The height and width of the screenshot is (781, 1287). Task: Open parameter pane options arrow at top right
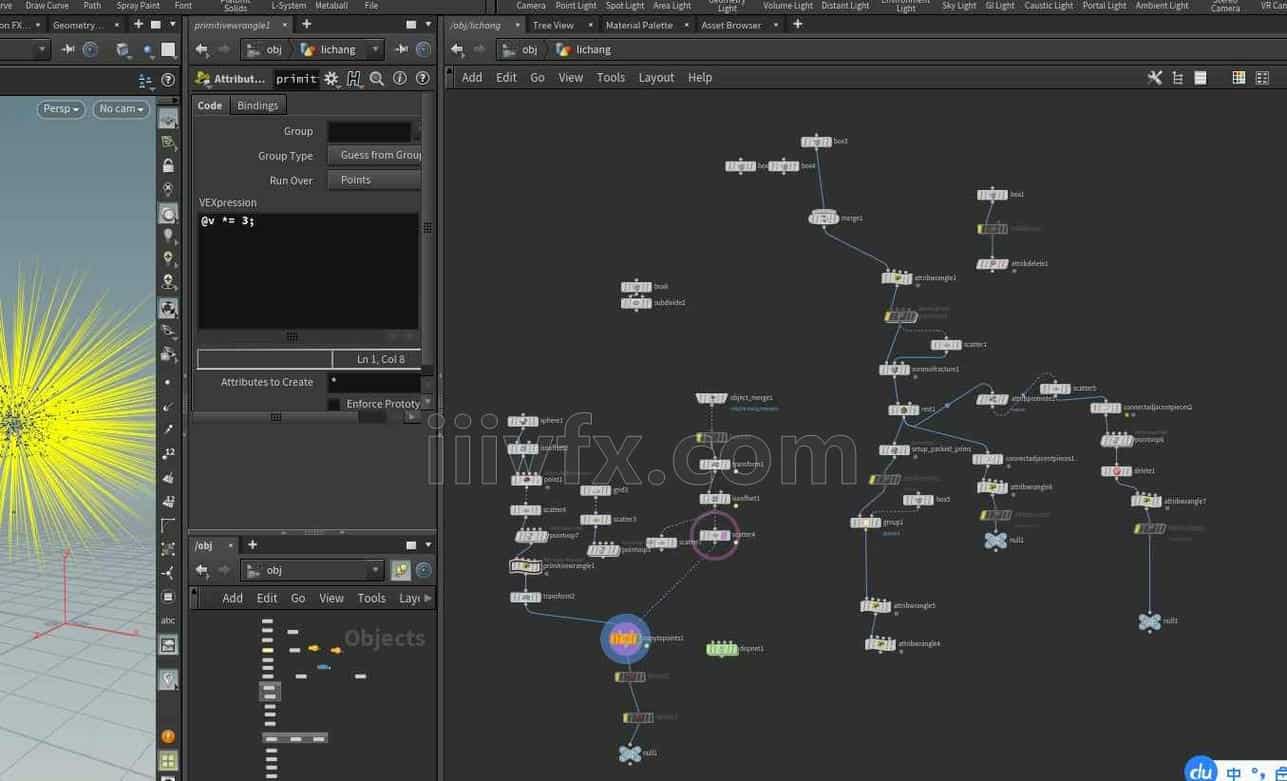pyautogui.click(x=429, y=24)
